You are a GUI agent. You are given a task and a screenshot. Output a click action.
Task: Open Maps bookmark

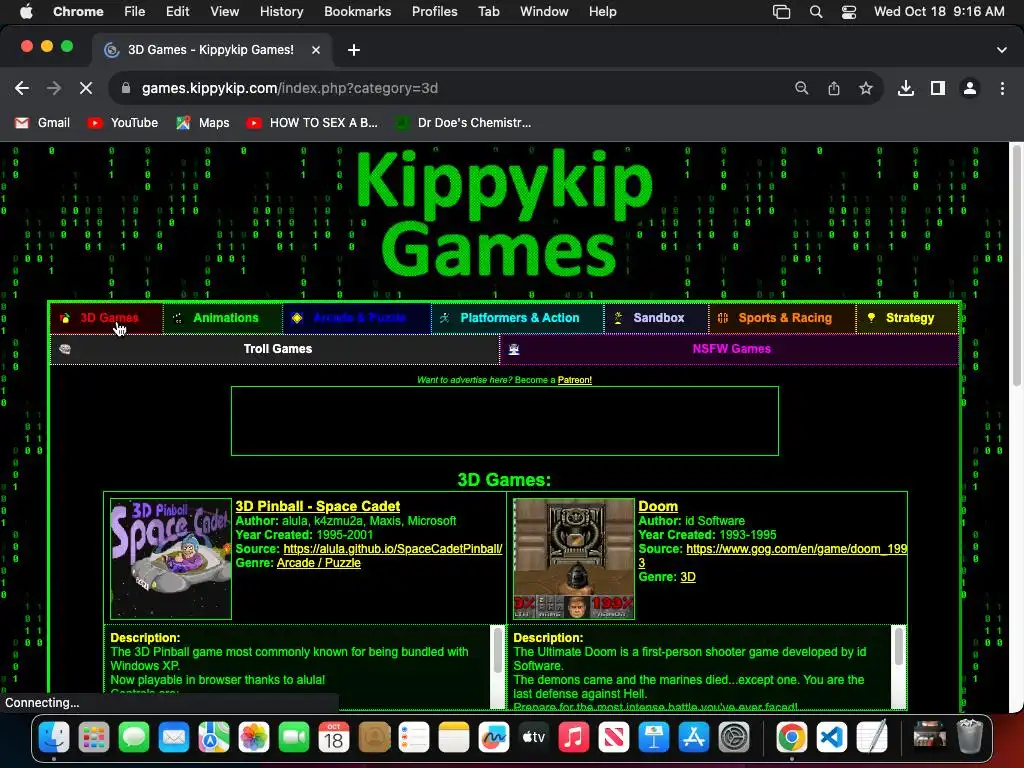[x=203, y=123]
